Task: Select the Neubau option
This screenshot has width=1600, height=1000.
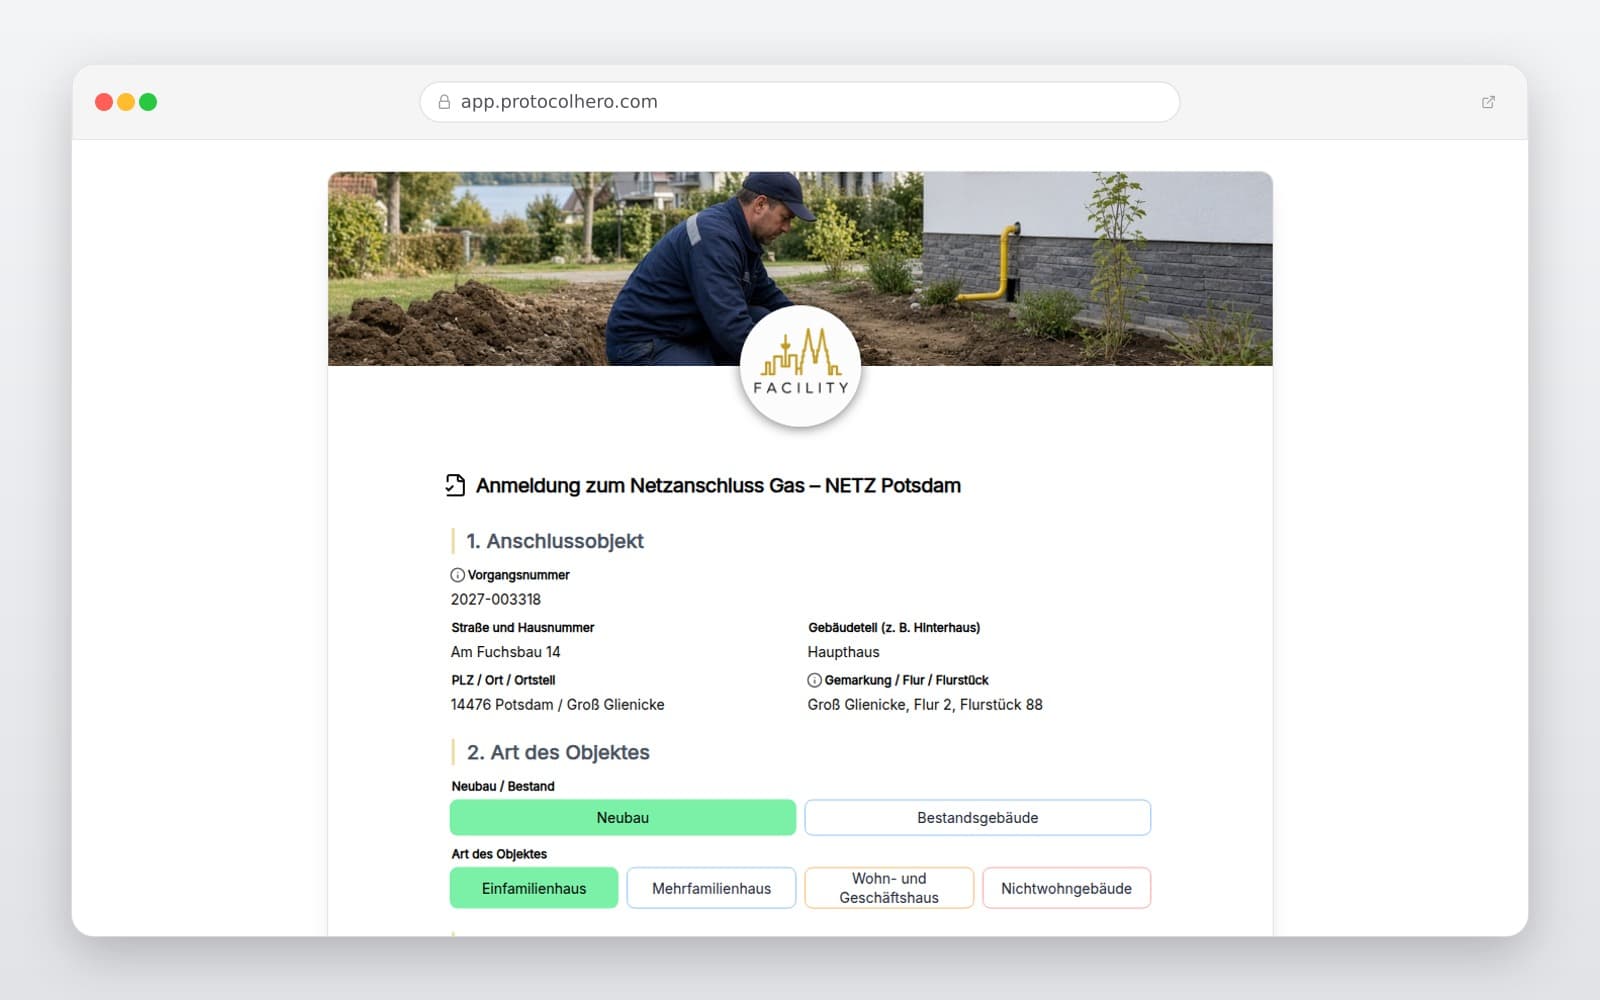Action: [623, 818]
